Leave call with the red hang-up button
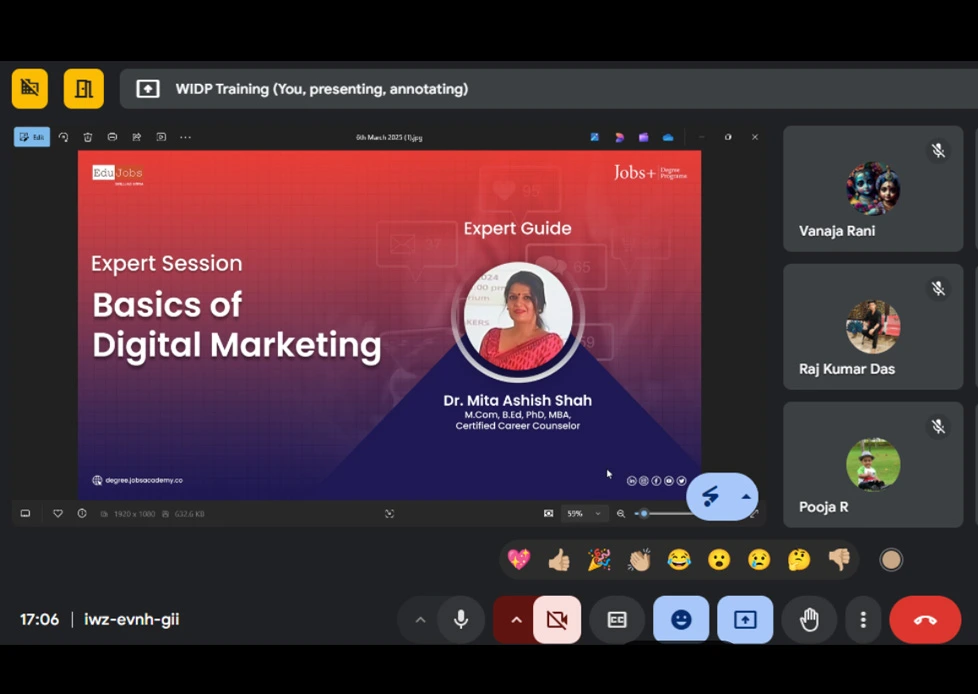978x694 pixels. 925,619
